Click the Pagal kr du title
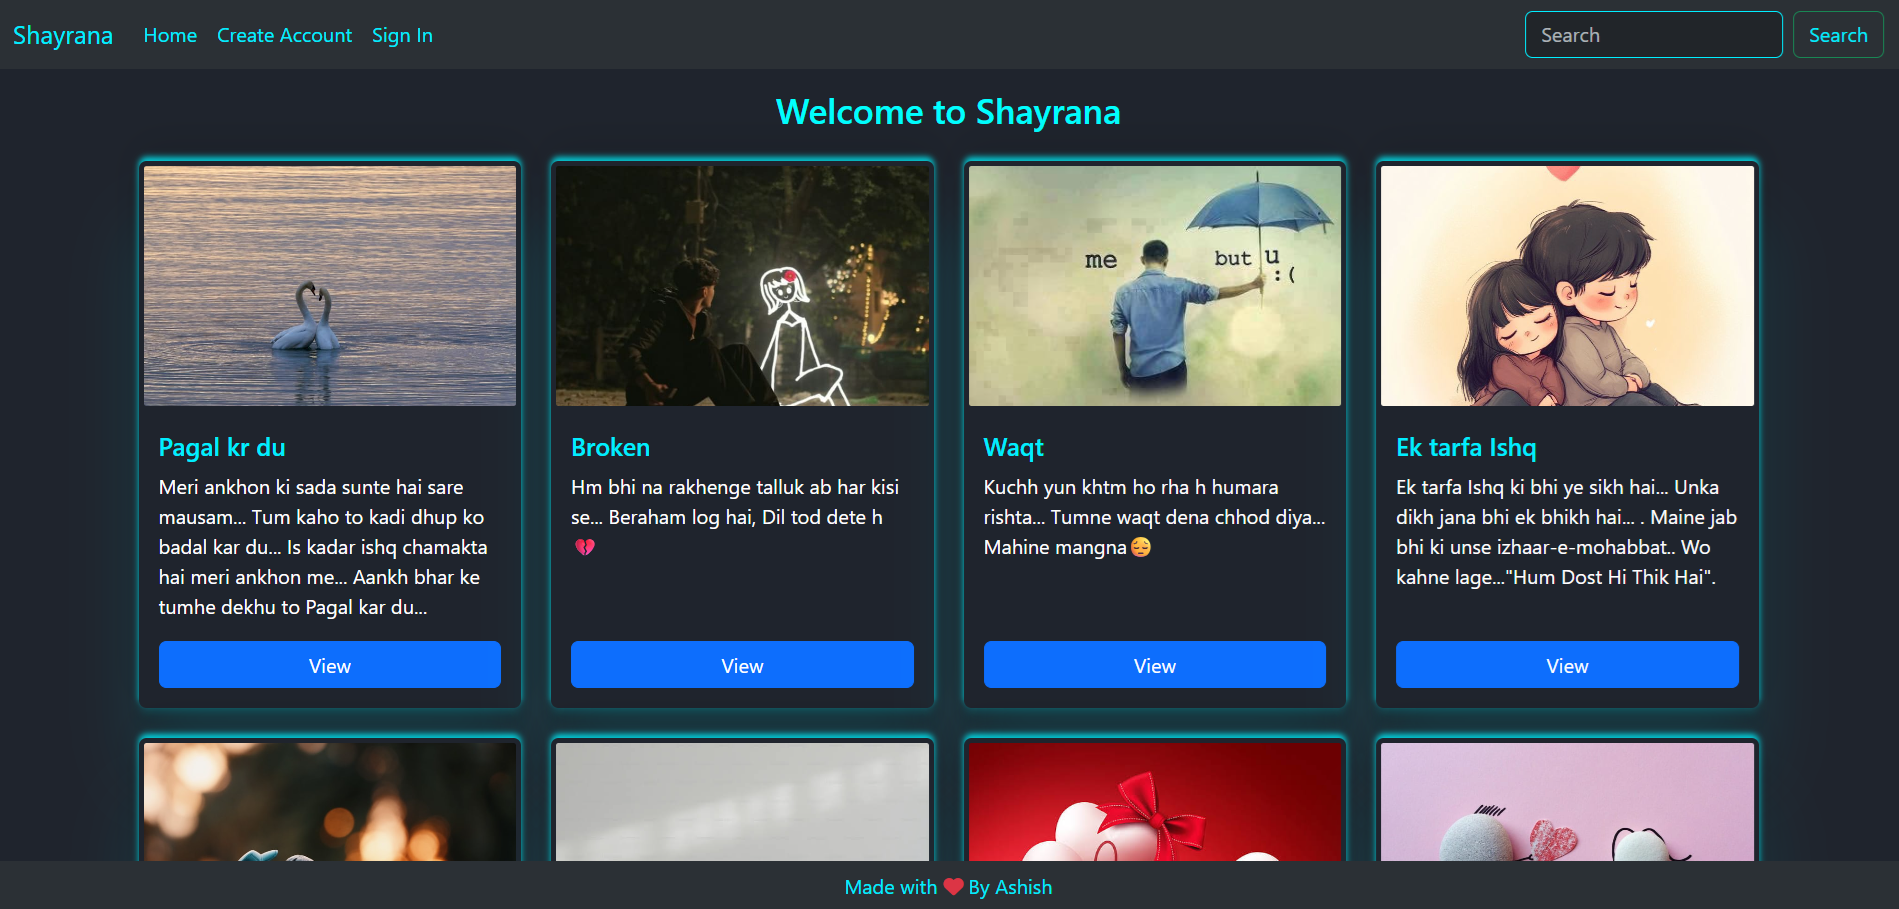1899x909 pixels. click(x=222, y=447)
